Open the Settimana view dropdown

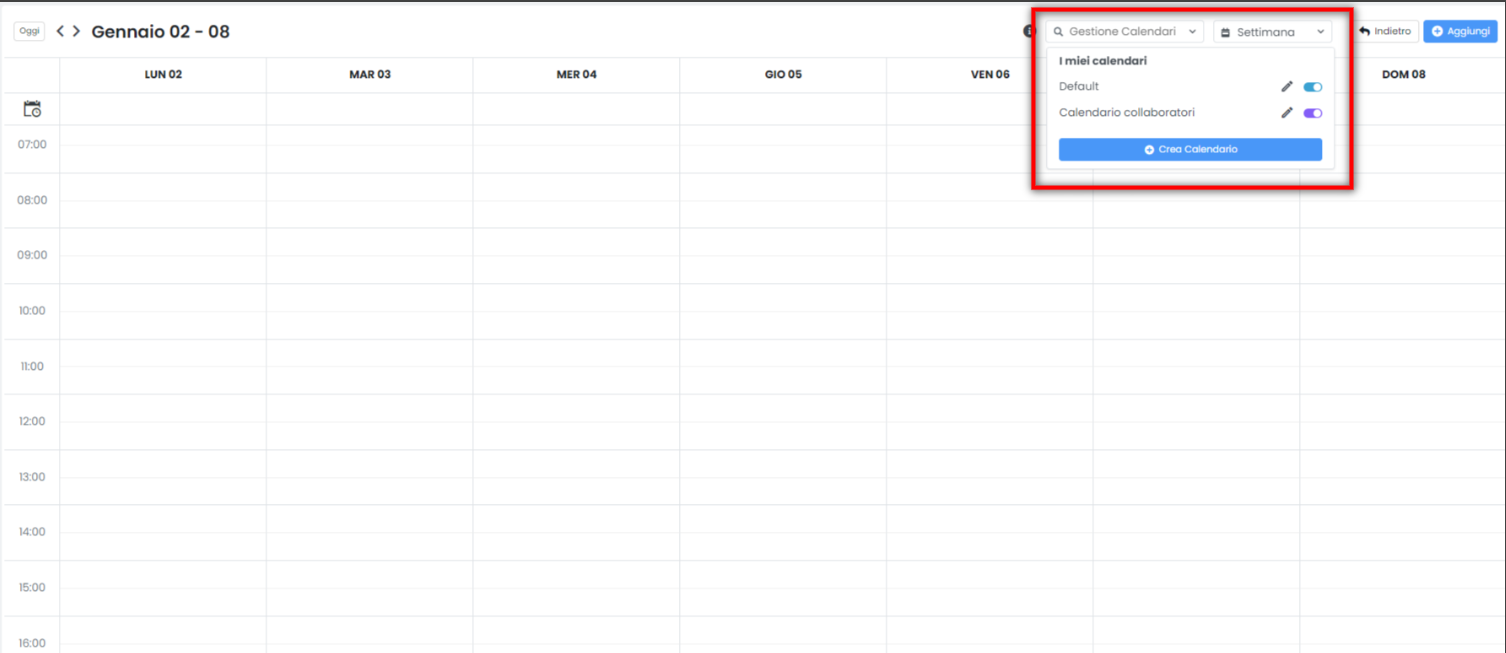1272,32
